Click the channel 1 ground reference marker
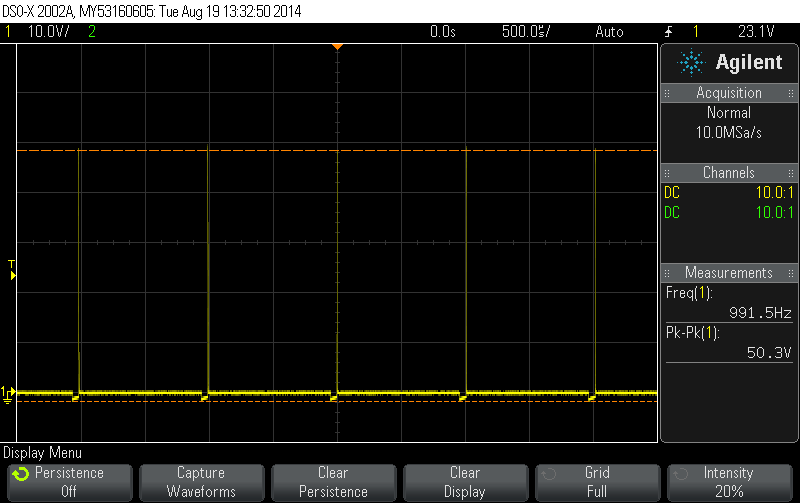800x503 pixels. pos(8,394)
